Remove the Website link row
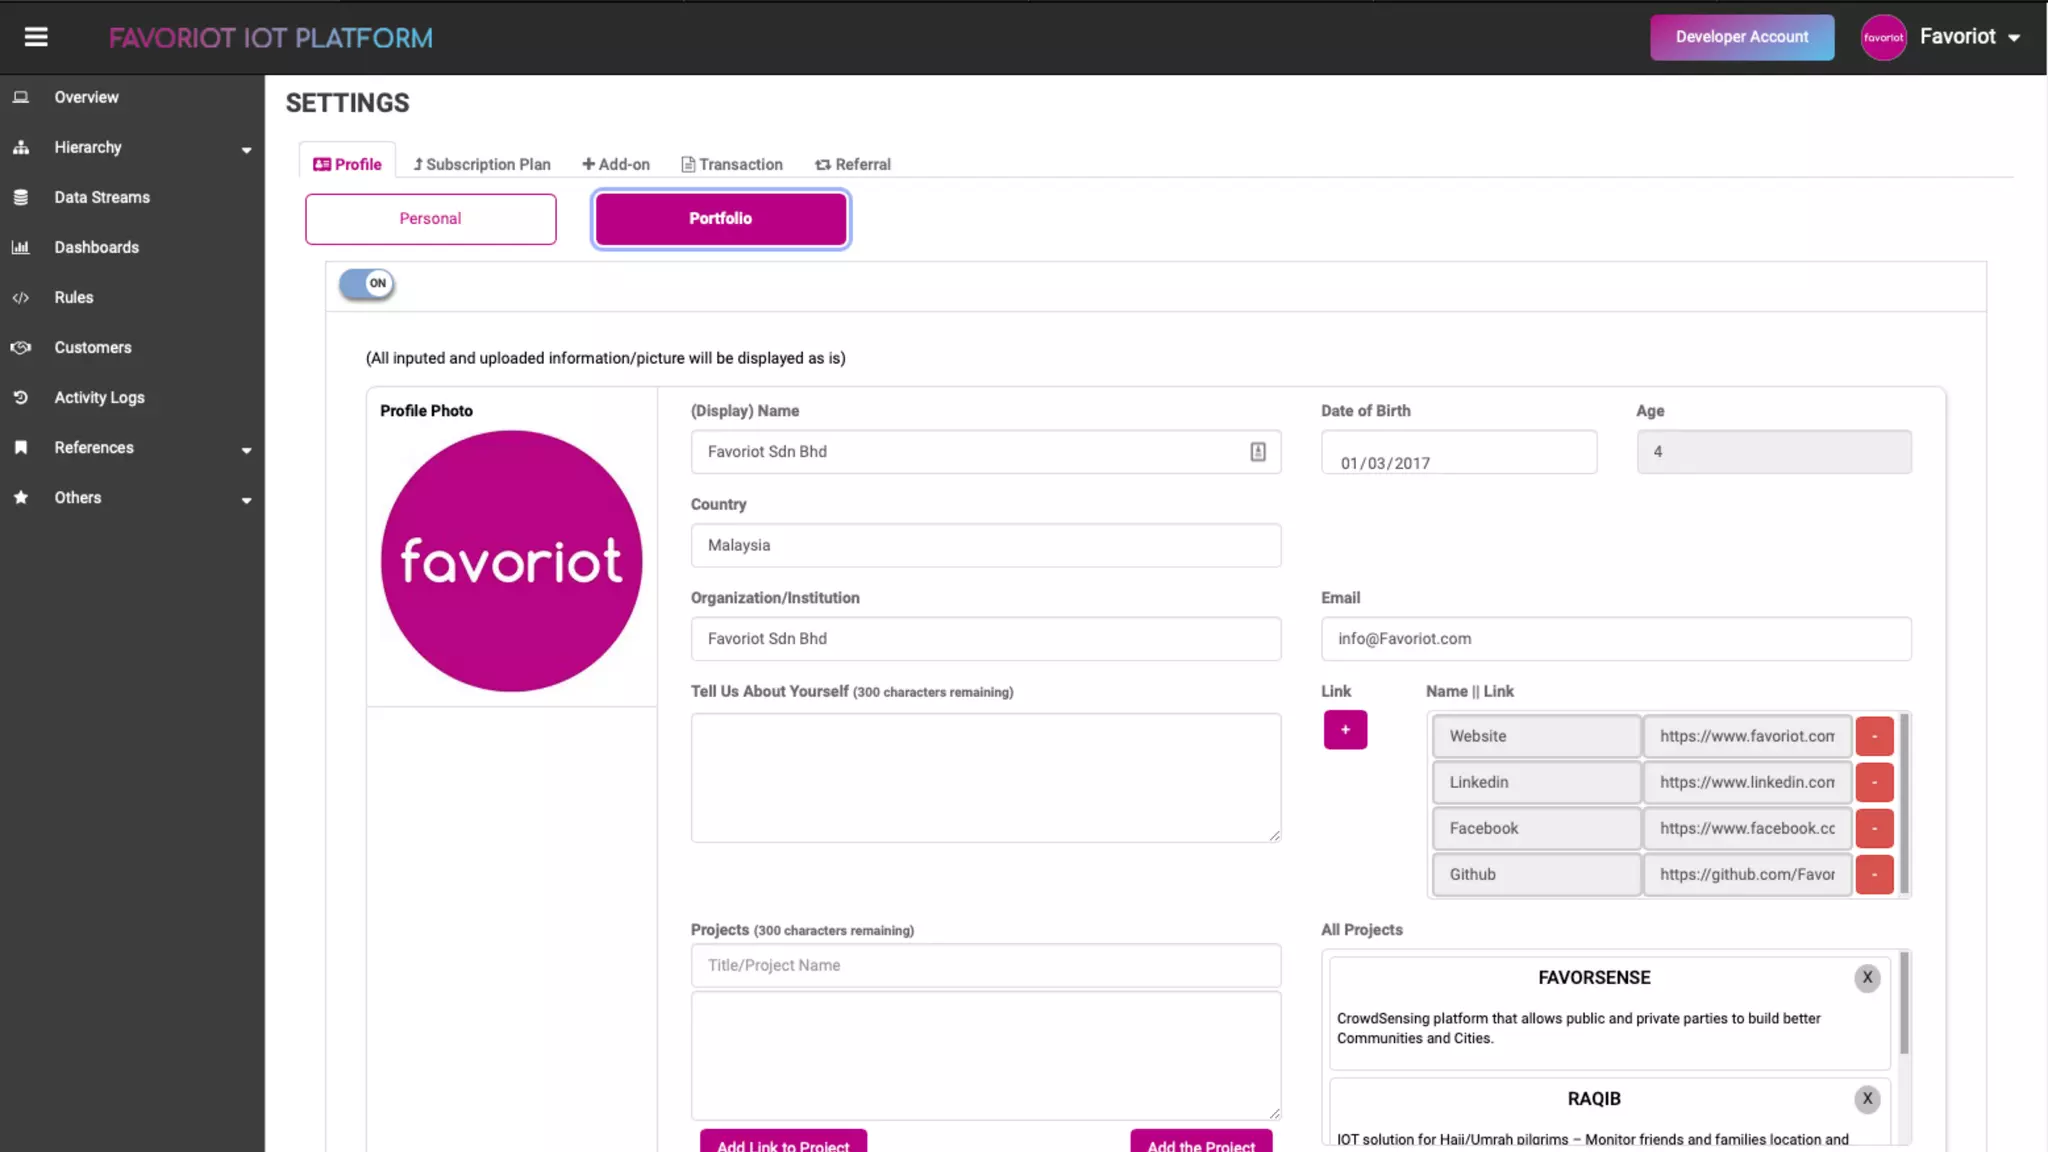Image resolution: width=2048 pixels, height=1152 pixels. click(x=1874, y=736)
